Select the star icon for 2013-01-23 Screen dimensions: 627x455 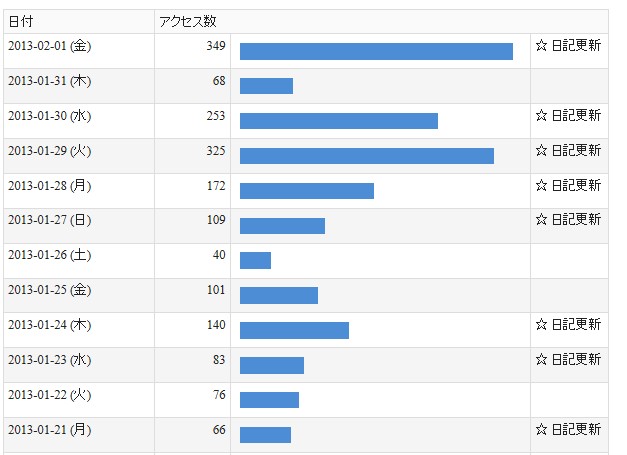point(541,359)
